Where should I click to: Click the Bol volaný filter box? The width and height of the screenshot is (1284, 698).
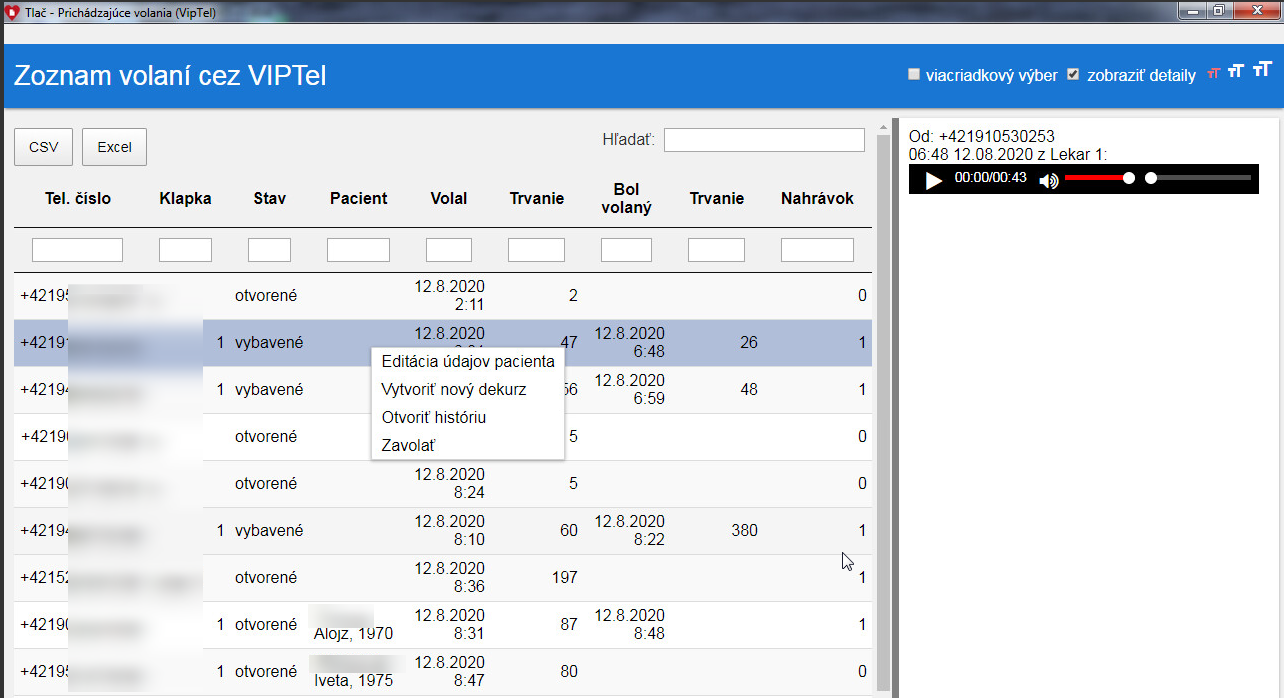pos(626,250)
